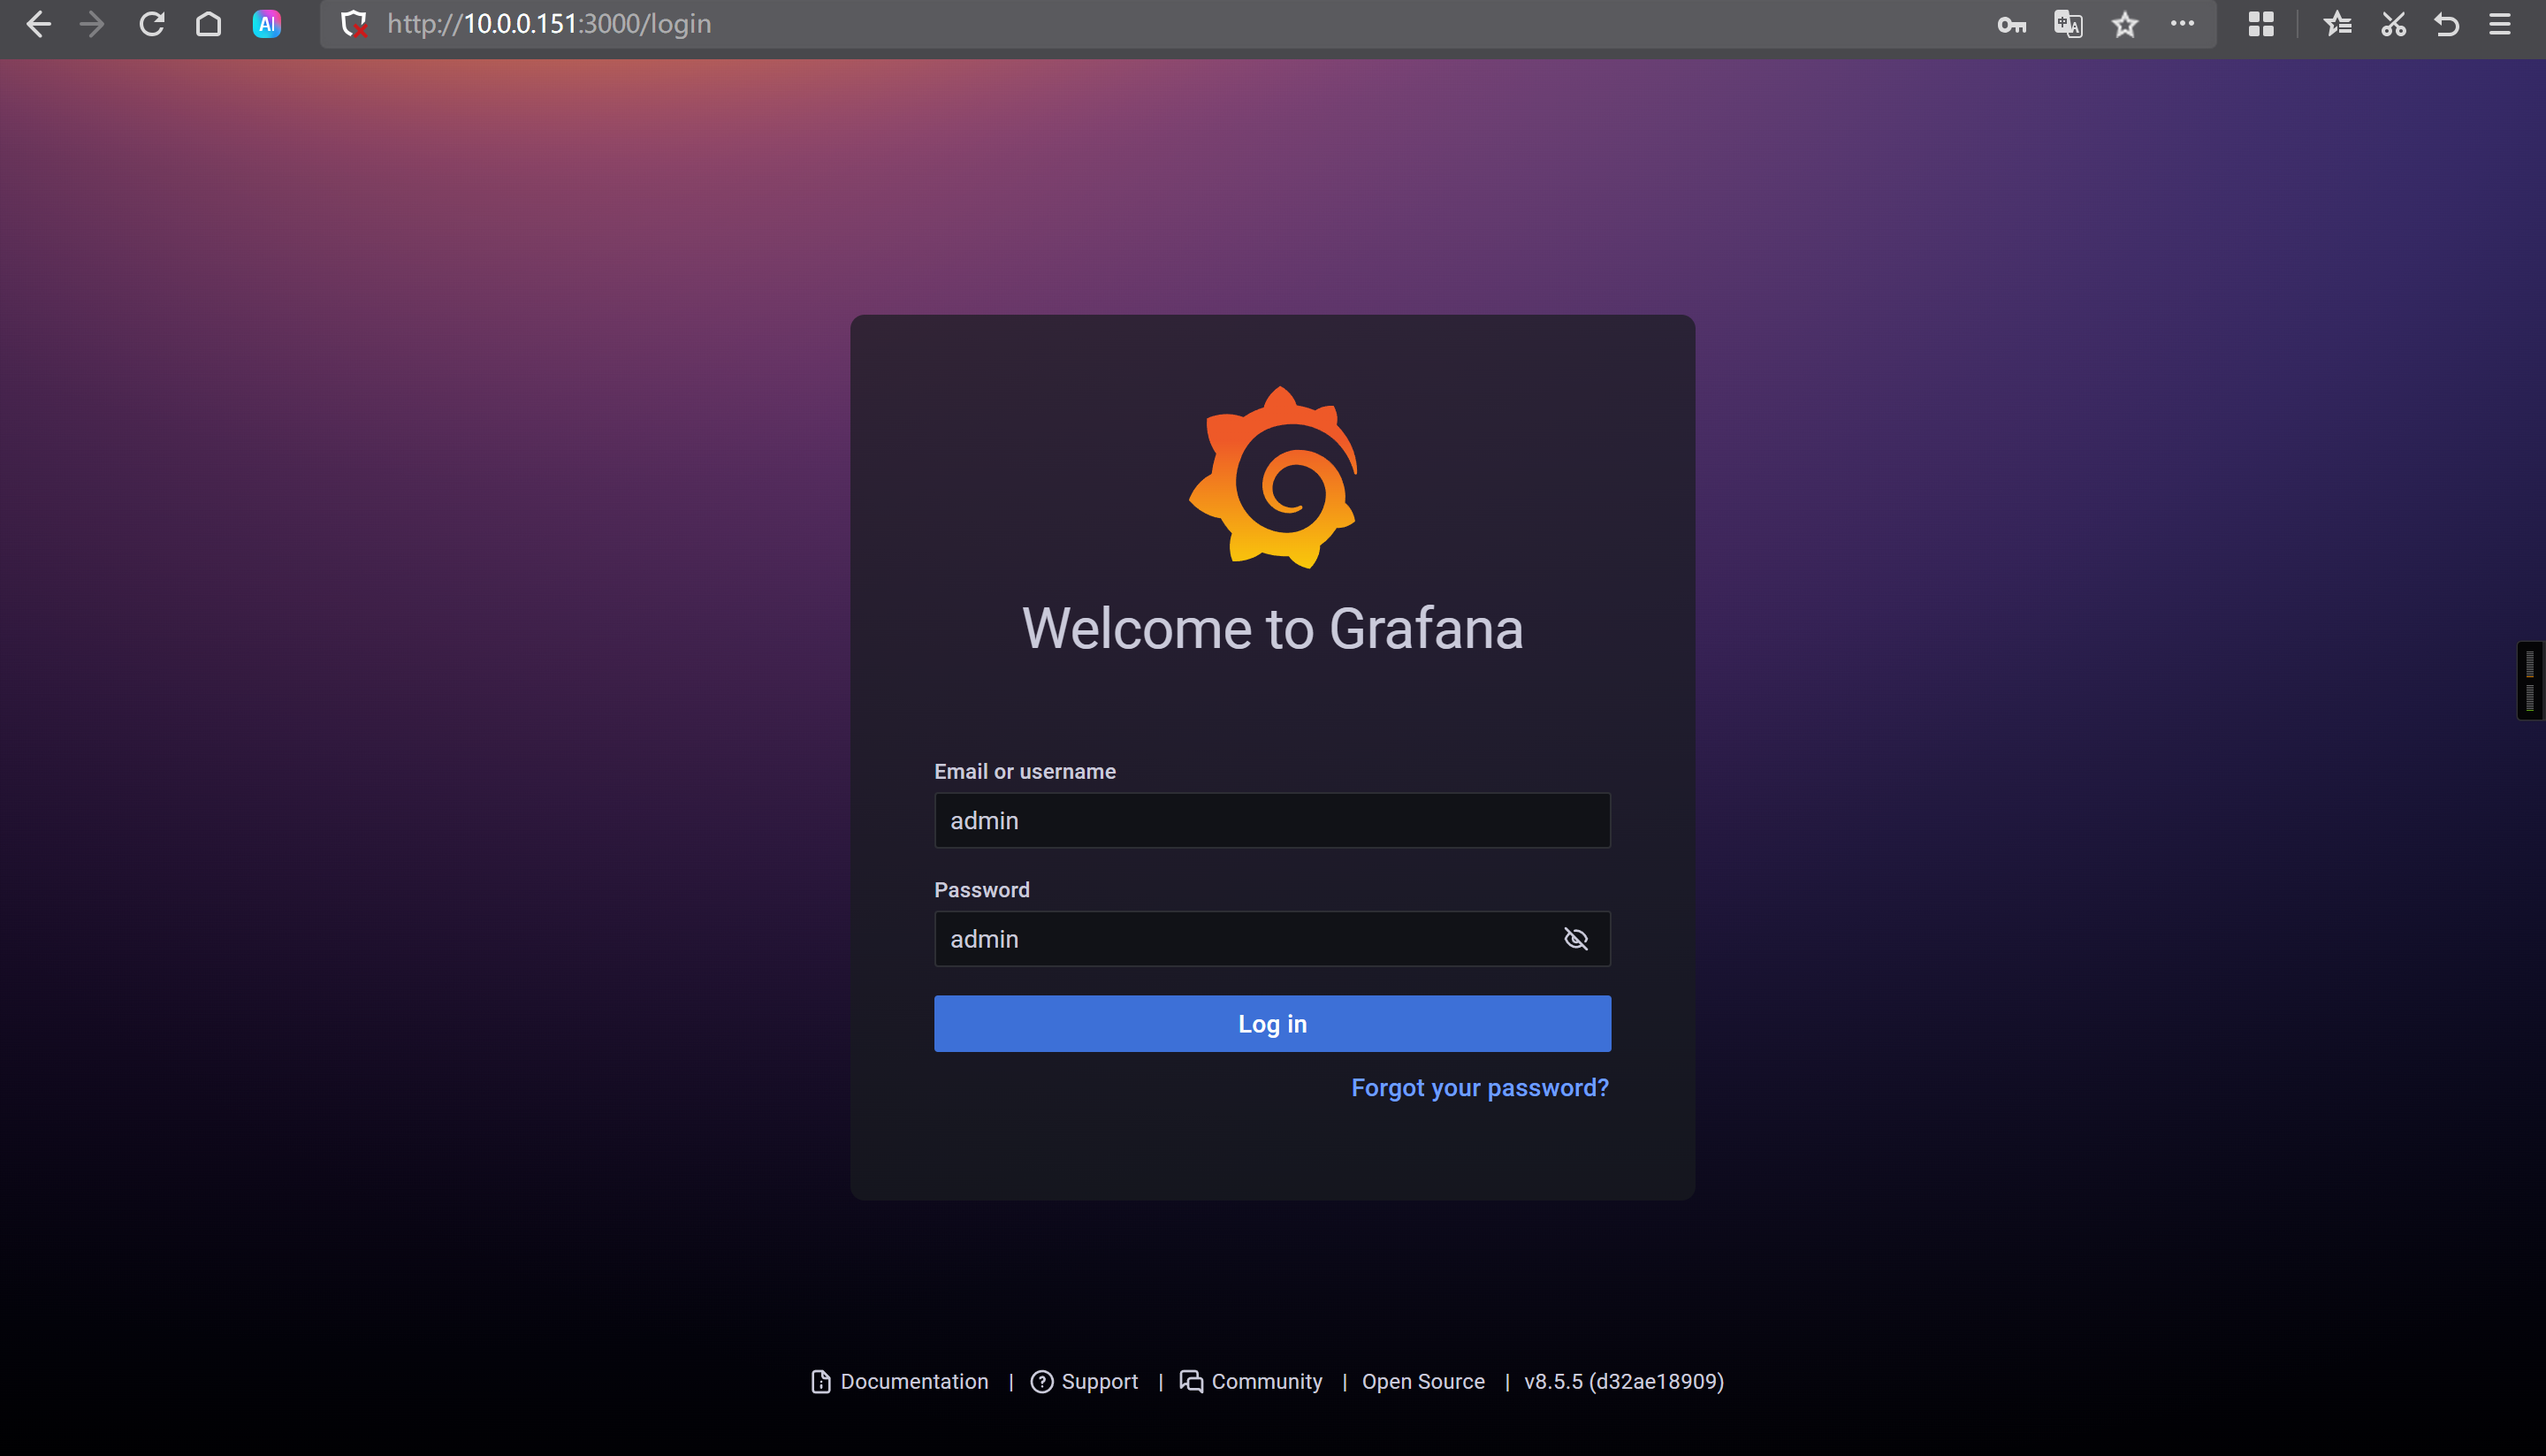Open the extensions grid icon
Screen dimensions: 2546x1456
pos(2261,24)
